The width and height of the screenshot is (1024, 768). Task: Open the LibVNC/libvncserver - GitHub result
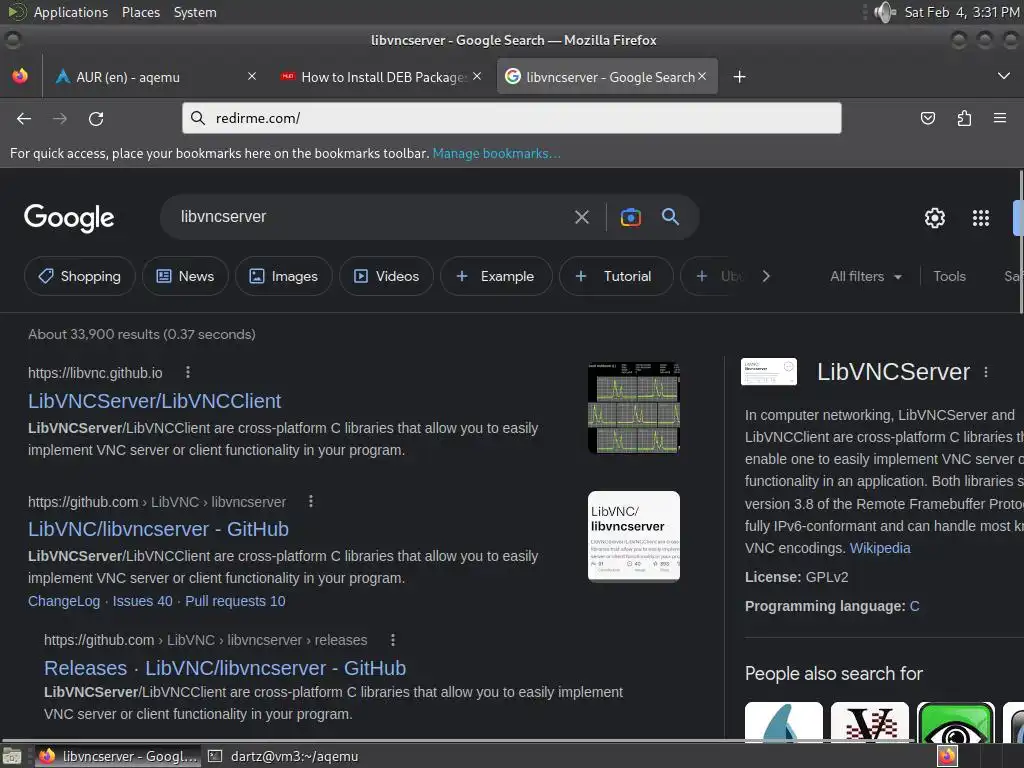pos(158,529)
